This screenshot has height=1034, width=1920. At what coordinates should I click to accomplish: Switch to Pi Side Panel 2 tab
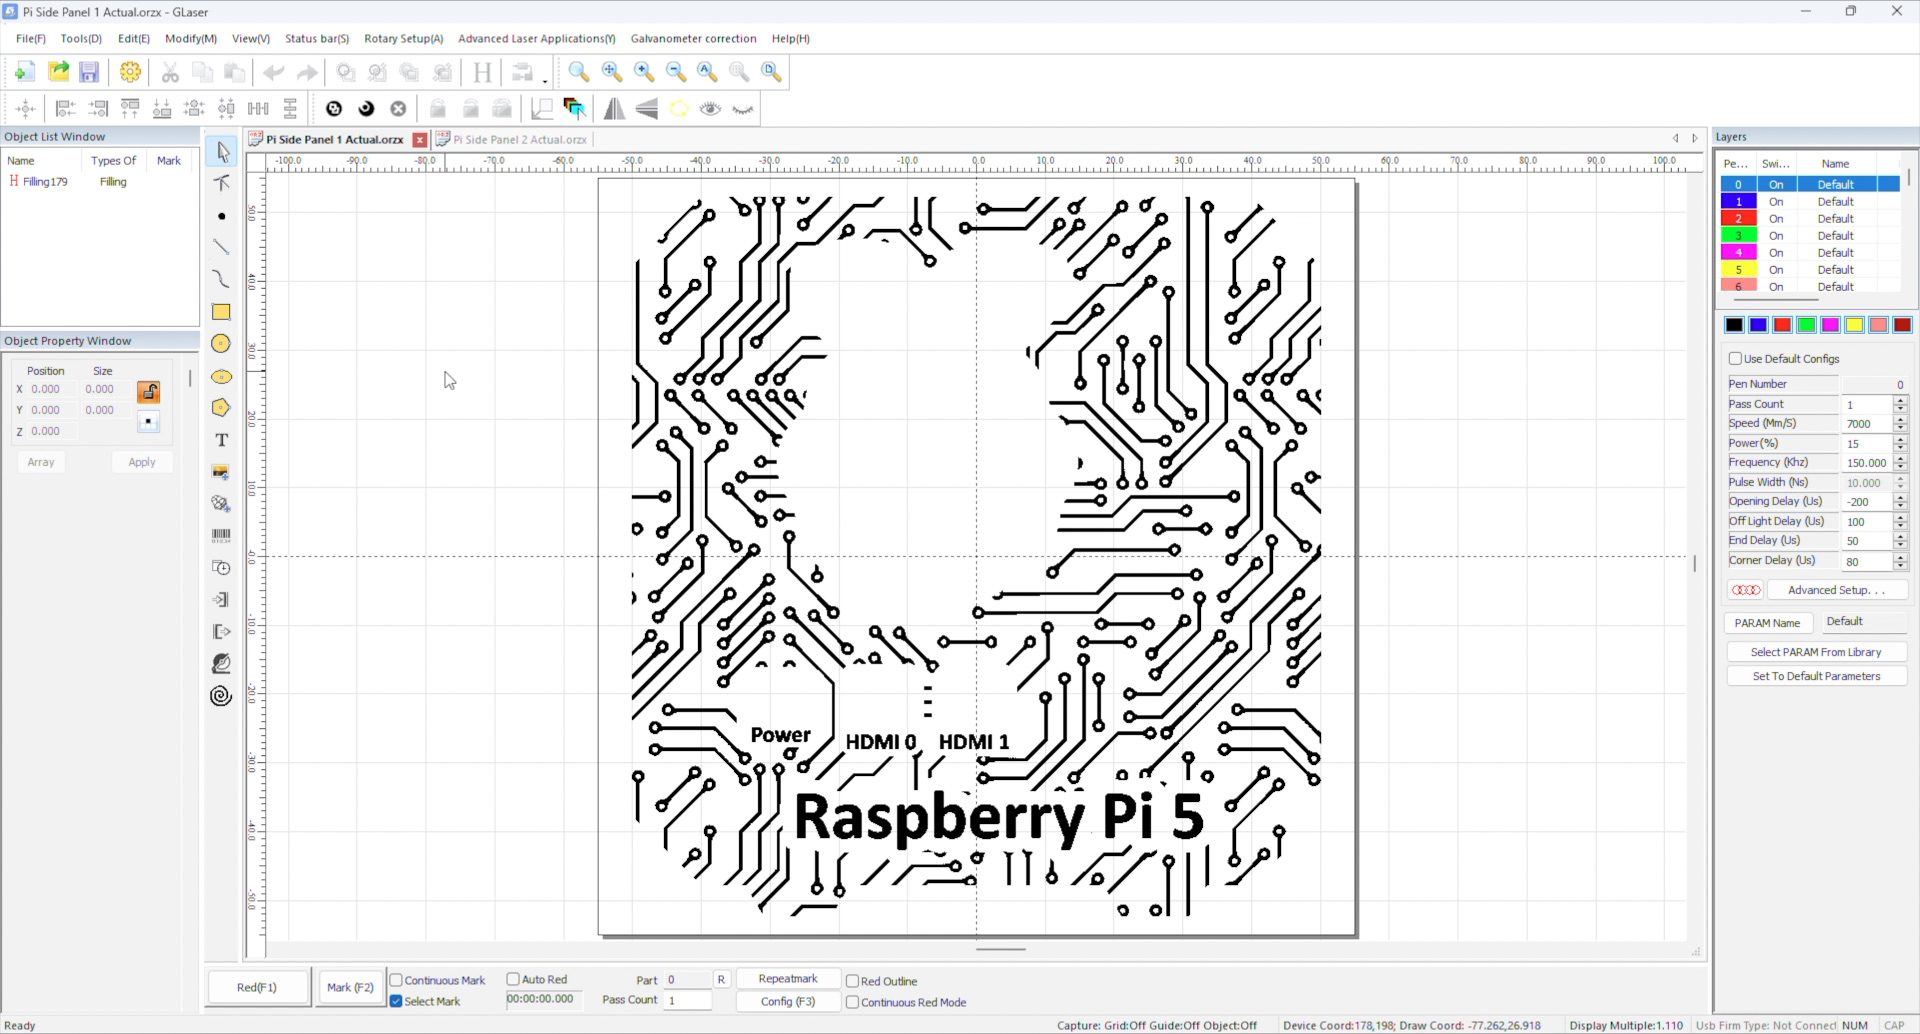519,140
